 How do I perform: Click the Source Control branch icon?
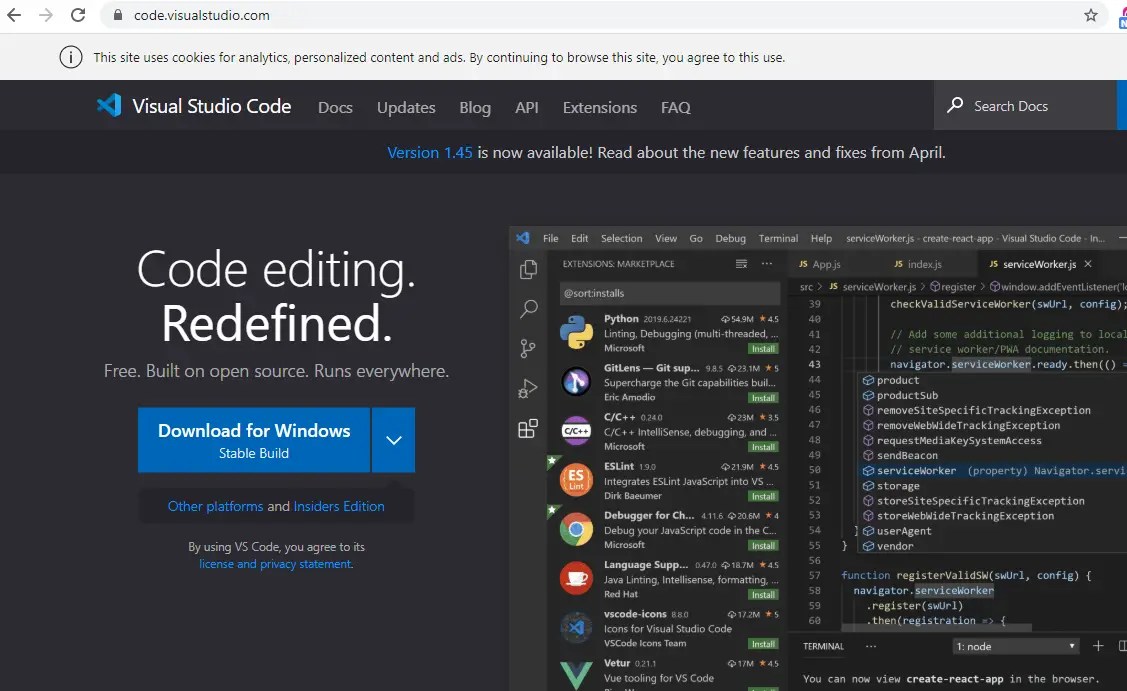(528, 349)
